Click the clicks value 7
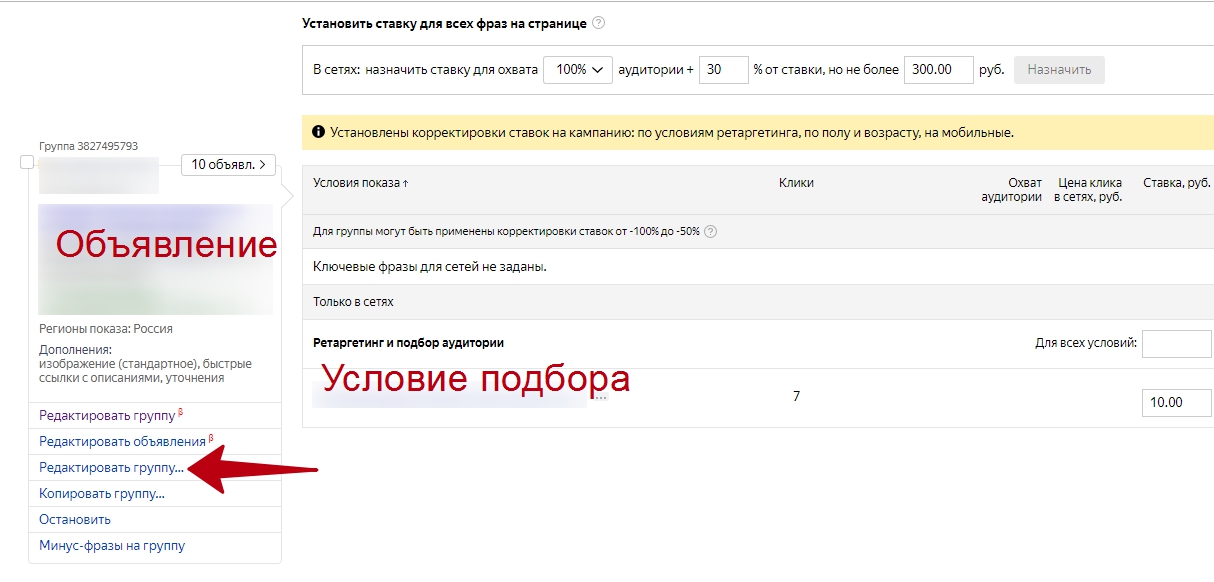 click(797, 397)
